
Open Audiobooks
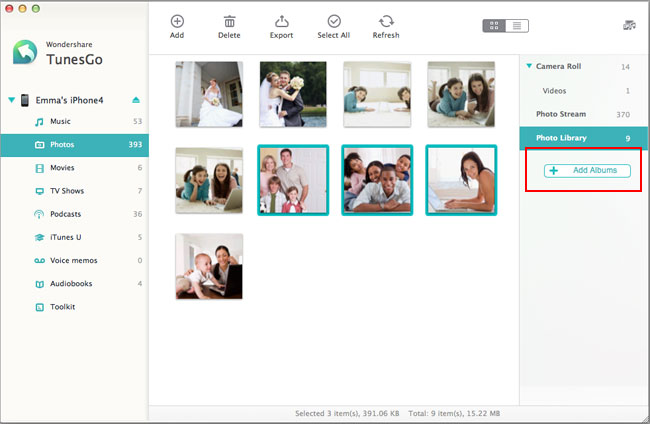tap(75, 284)
